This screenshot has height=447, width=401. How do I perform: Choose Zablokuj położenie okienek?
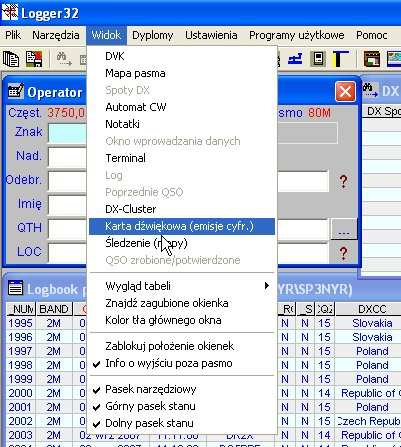pyautogui.click(x=182, y=346)
